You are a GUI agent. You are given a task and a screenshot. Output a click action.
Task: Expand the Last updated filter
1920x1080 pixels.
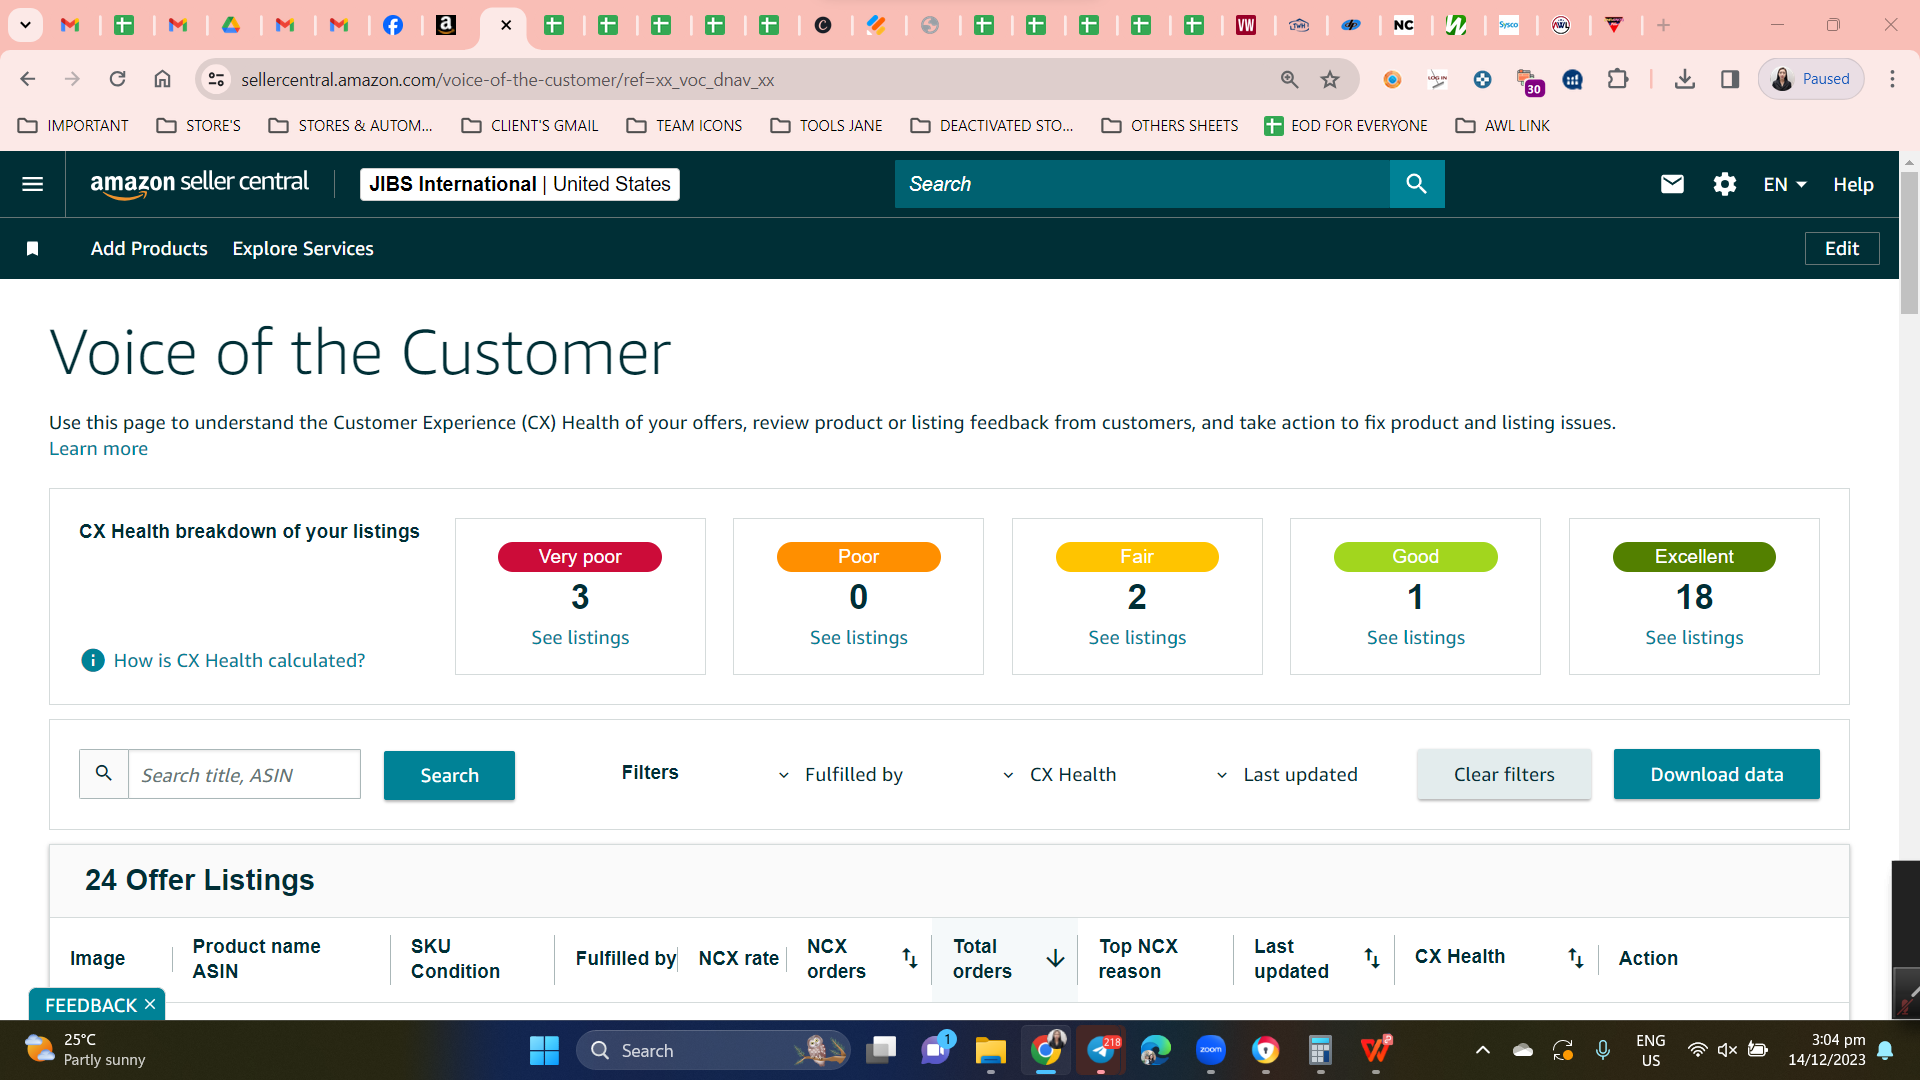(x=1287, y=775)
